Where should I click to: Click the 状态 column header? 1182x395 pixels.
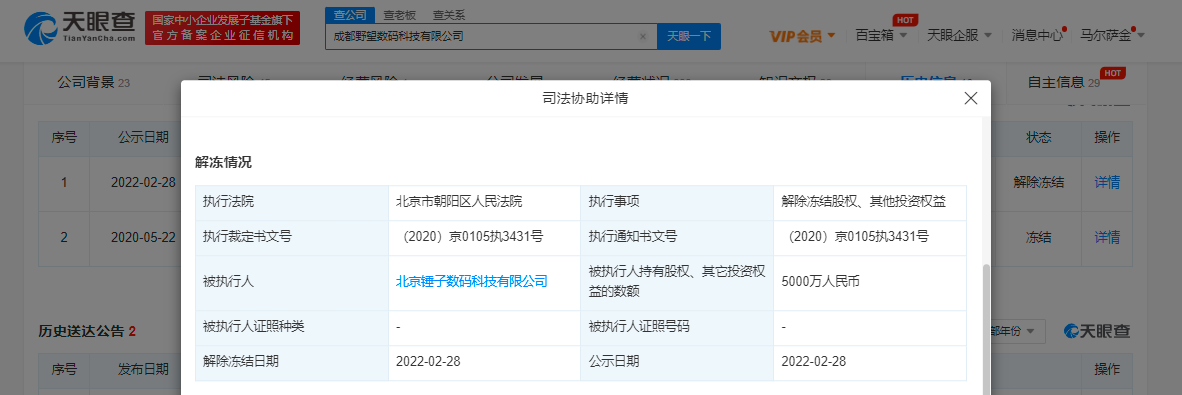1038,138
